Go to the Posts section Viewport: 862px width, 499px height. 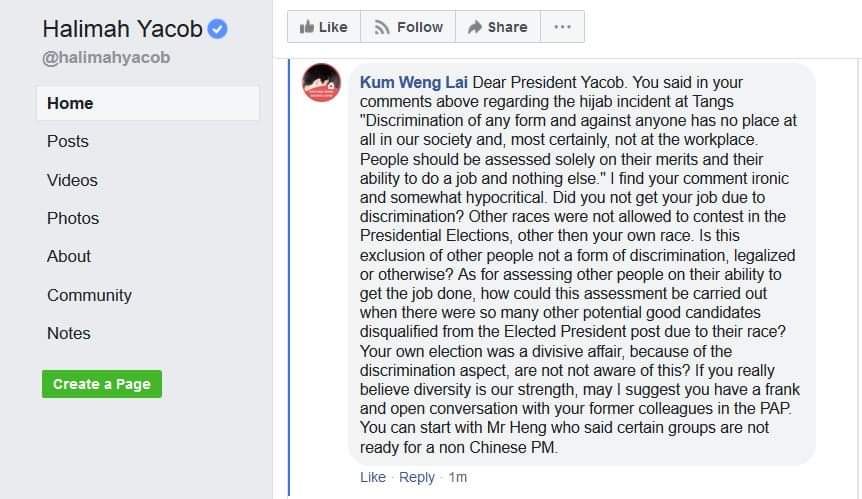pyautogui.click(x=68, y=141)
